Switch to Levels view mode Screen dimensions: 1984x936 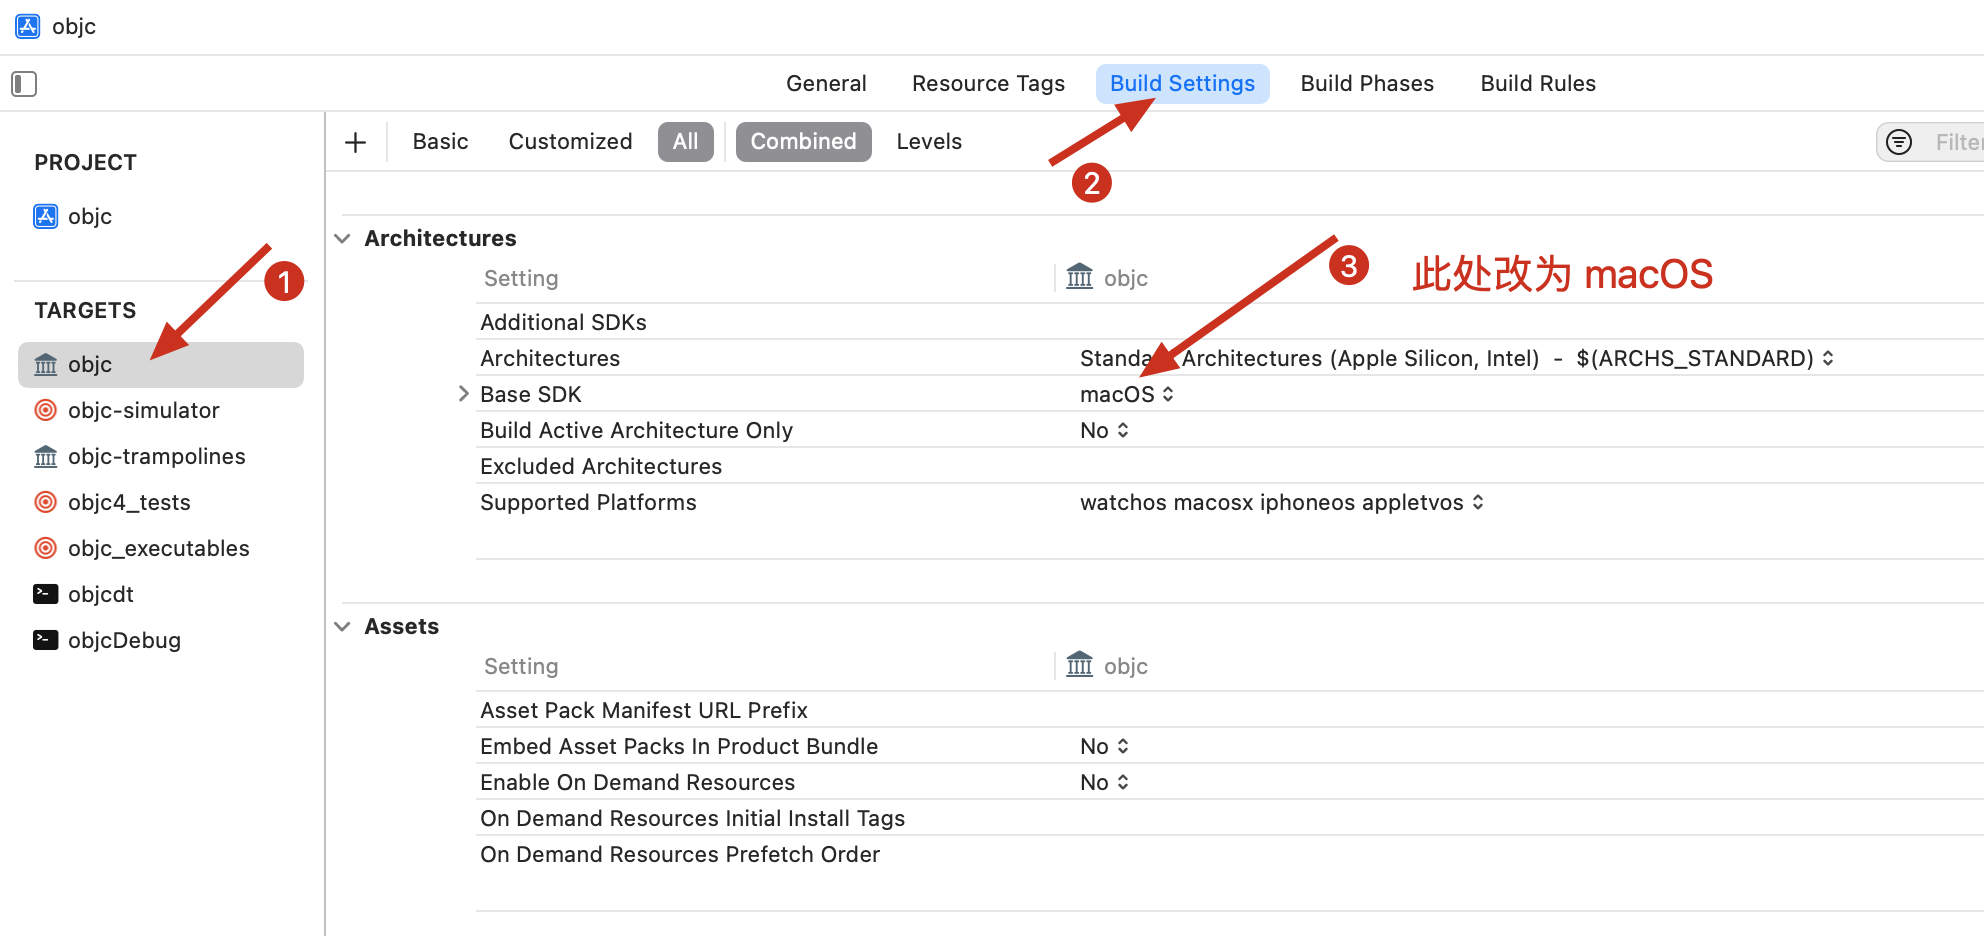(x=928, y=142)
